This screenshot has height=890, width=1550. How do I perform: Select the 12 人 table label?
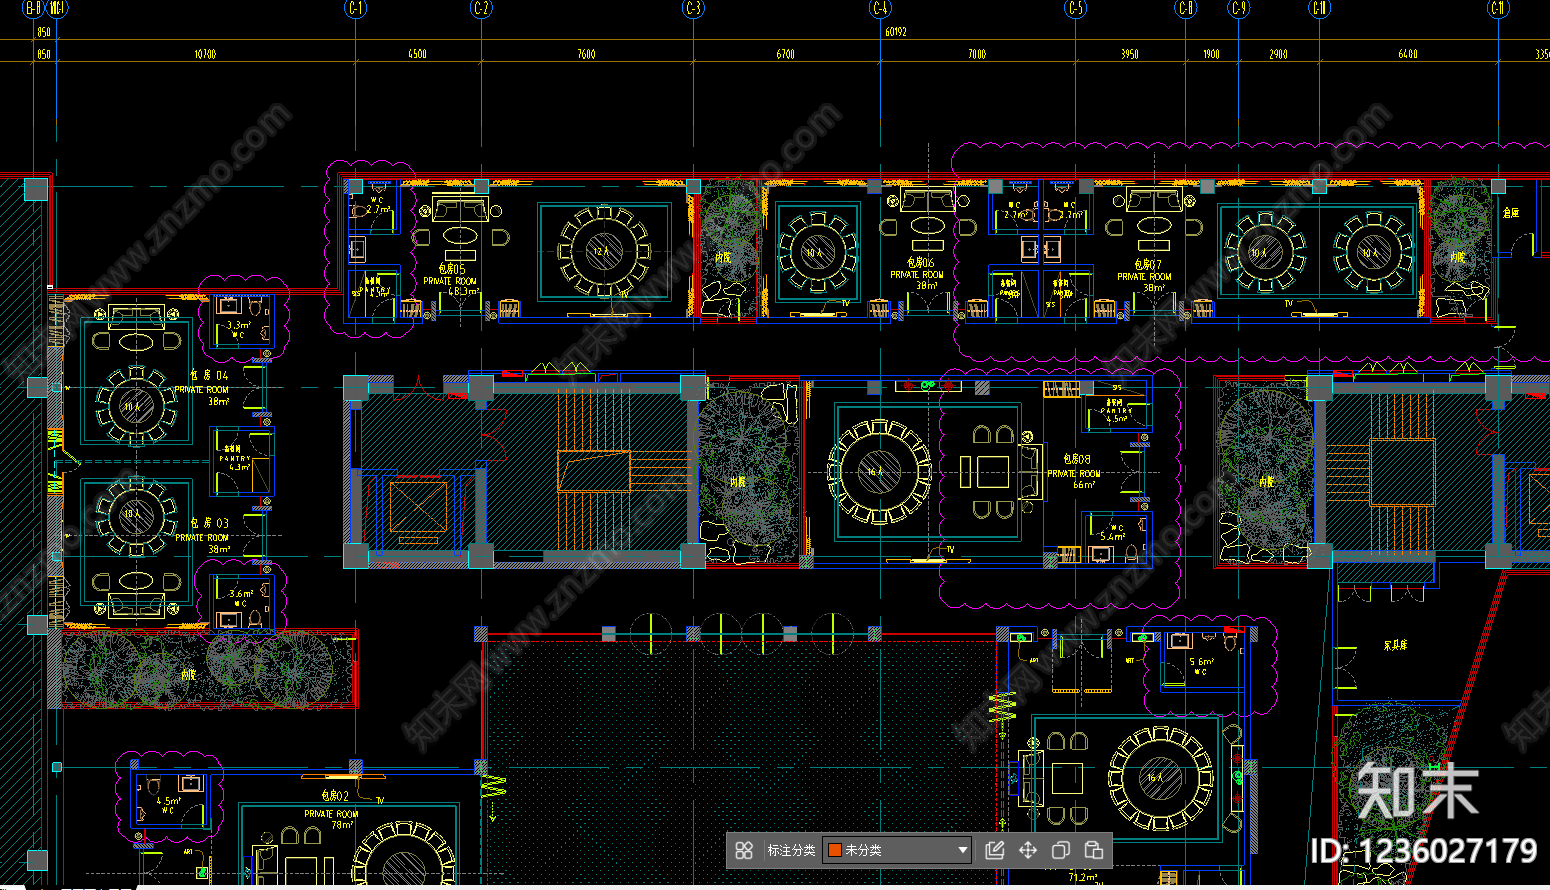(601, 251)
